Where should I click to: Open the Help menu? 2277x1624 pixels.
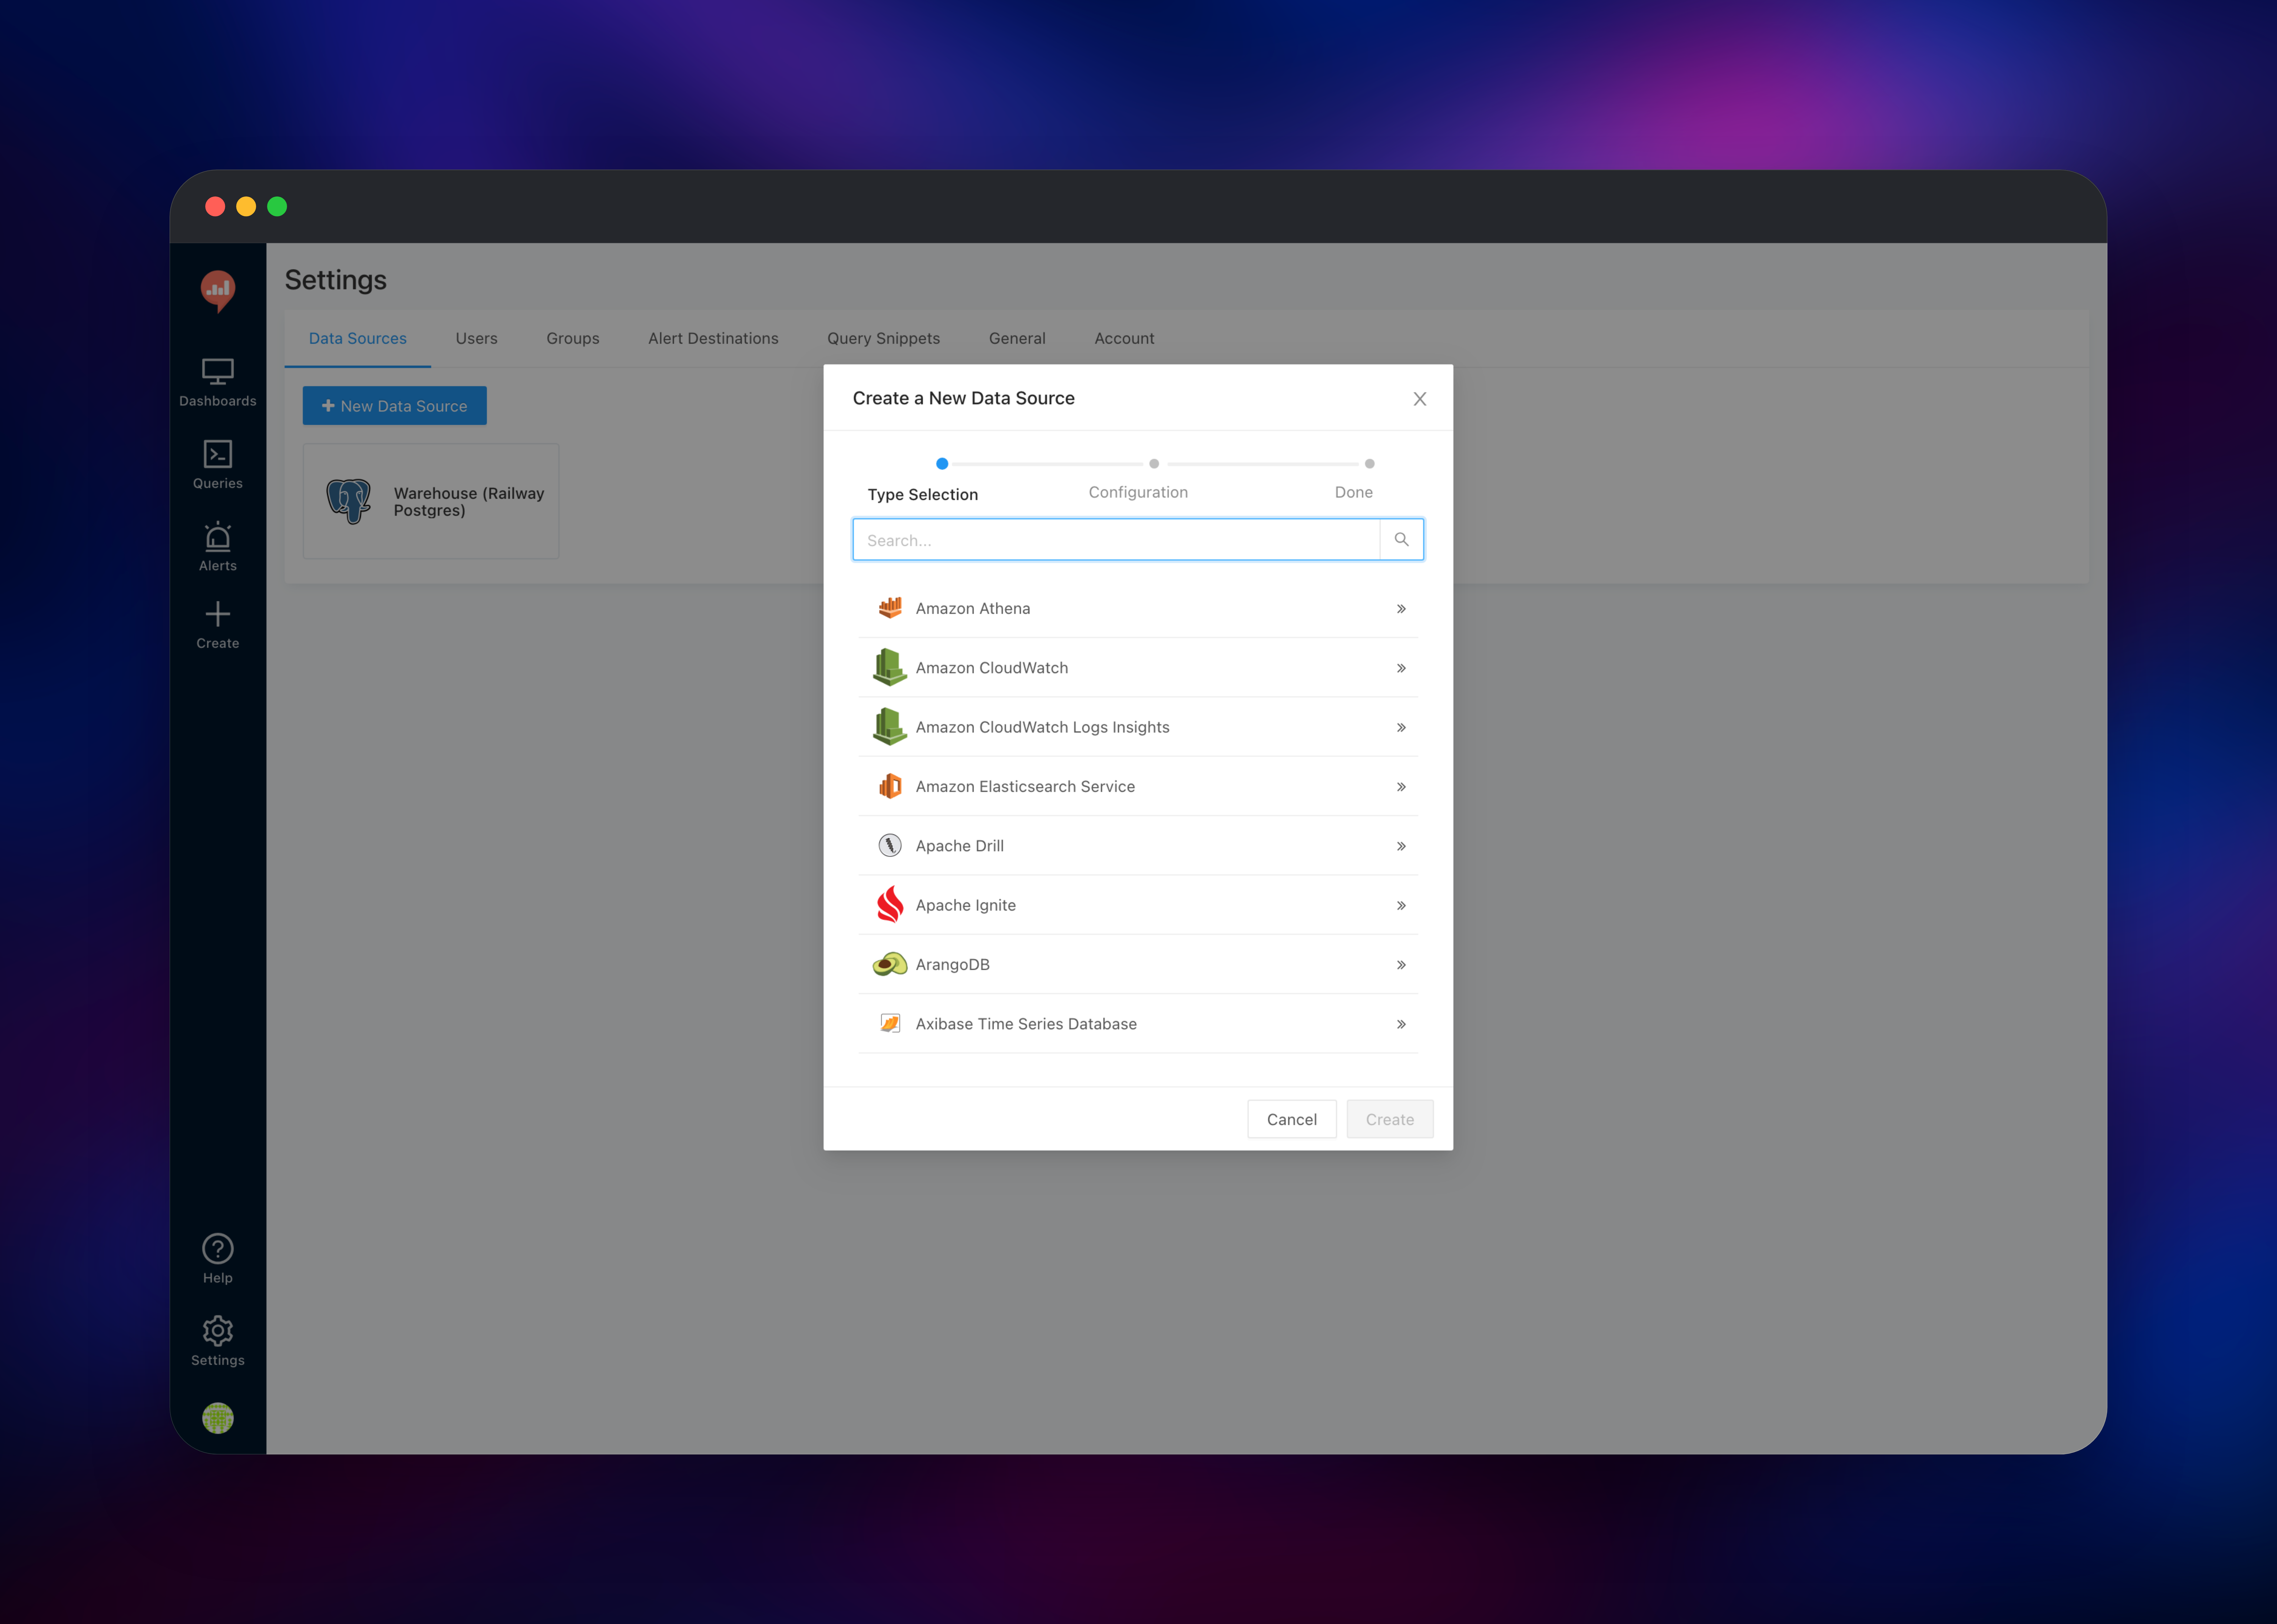coord(218,1259)
